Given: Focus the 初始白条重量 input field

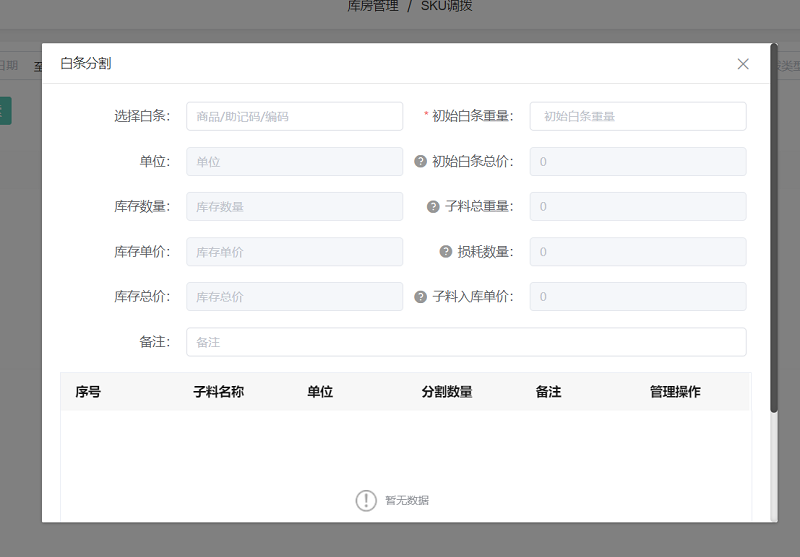Looking at the screenshot, I should click(x=637, y=116).
